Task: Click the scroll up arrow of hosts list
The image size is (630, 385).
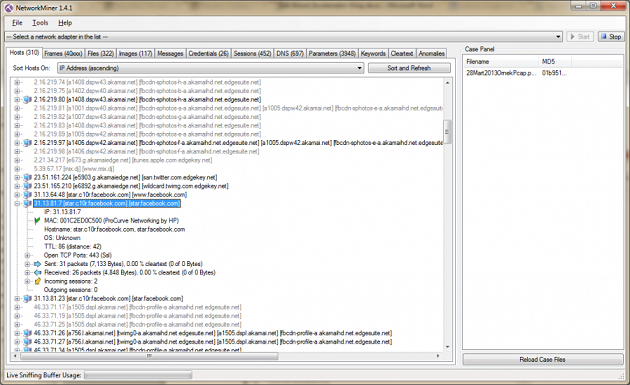Action: point(447,82)
